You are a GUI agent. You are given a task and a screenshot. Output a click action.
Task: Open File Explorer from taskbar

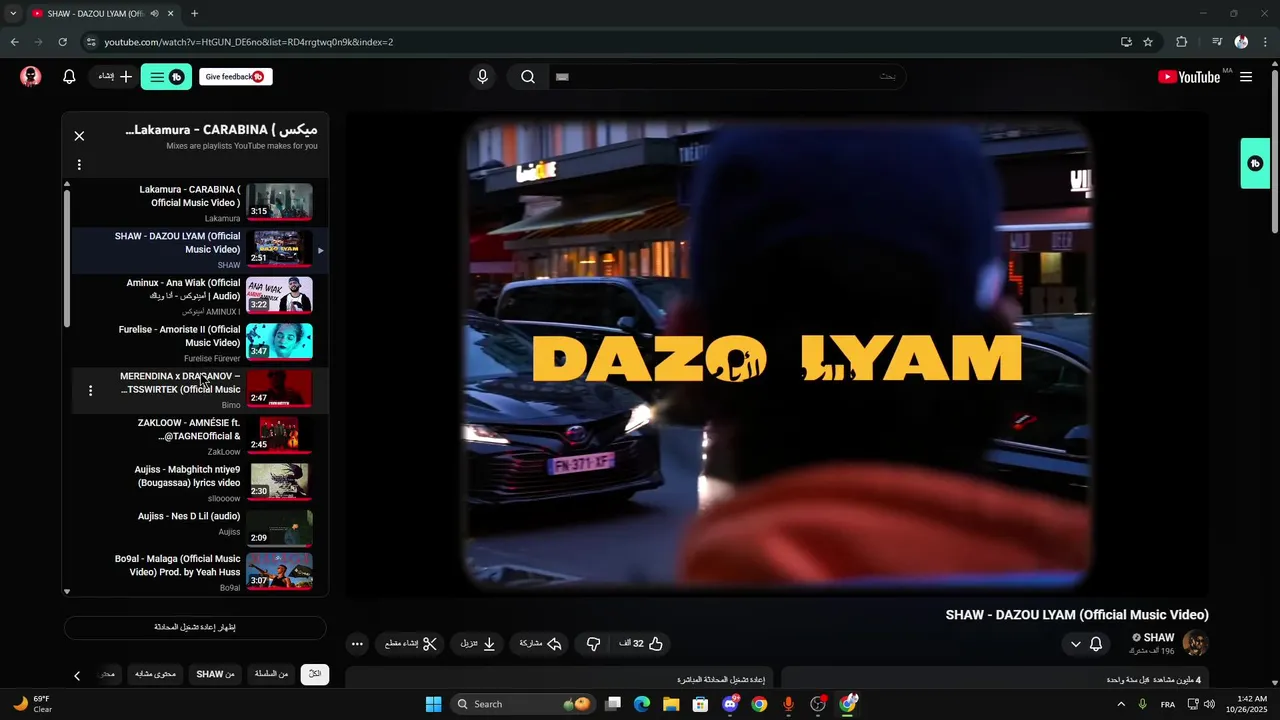click(671, 704)
